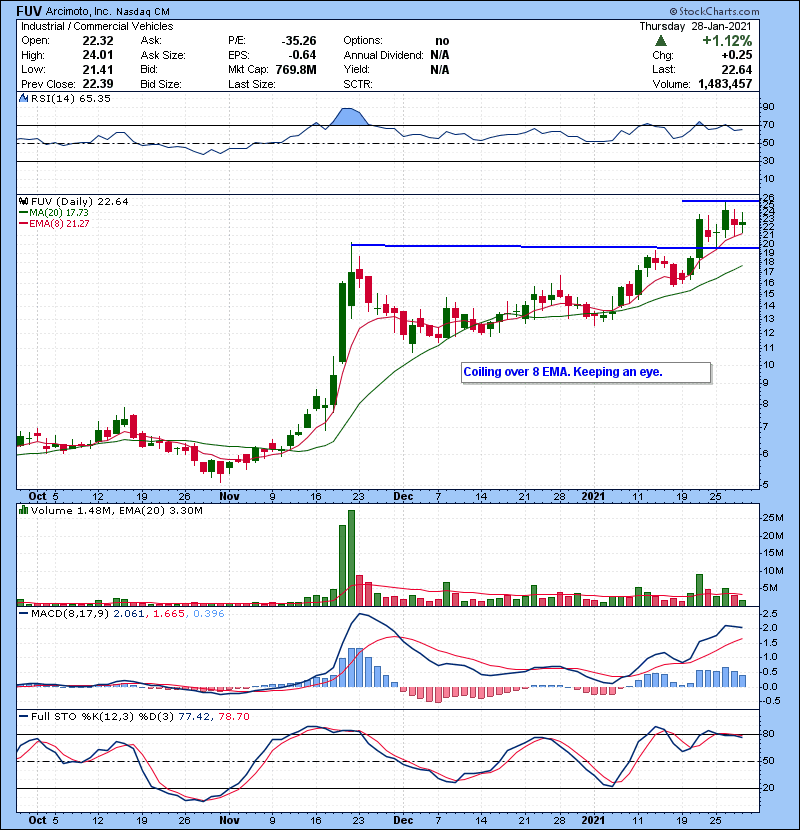Click the Nasdaq CM exchange label
The width and height of the screenshot is (800, 830).
143,12
